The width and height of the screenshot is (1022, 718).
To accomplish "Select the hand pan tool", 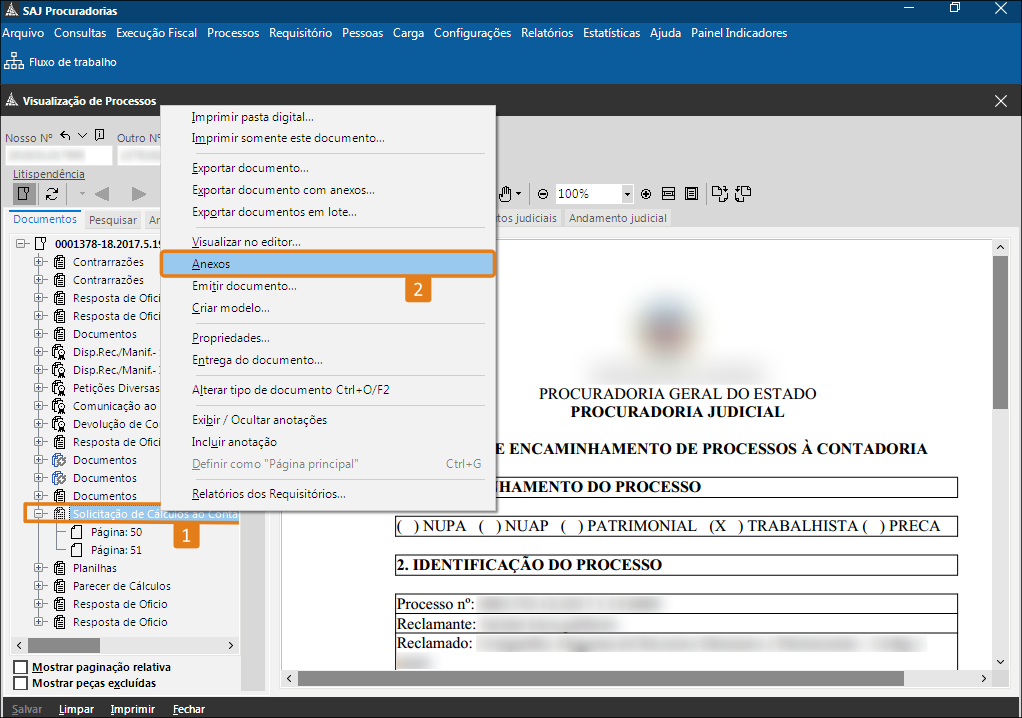I will 507,193.
